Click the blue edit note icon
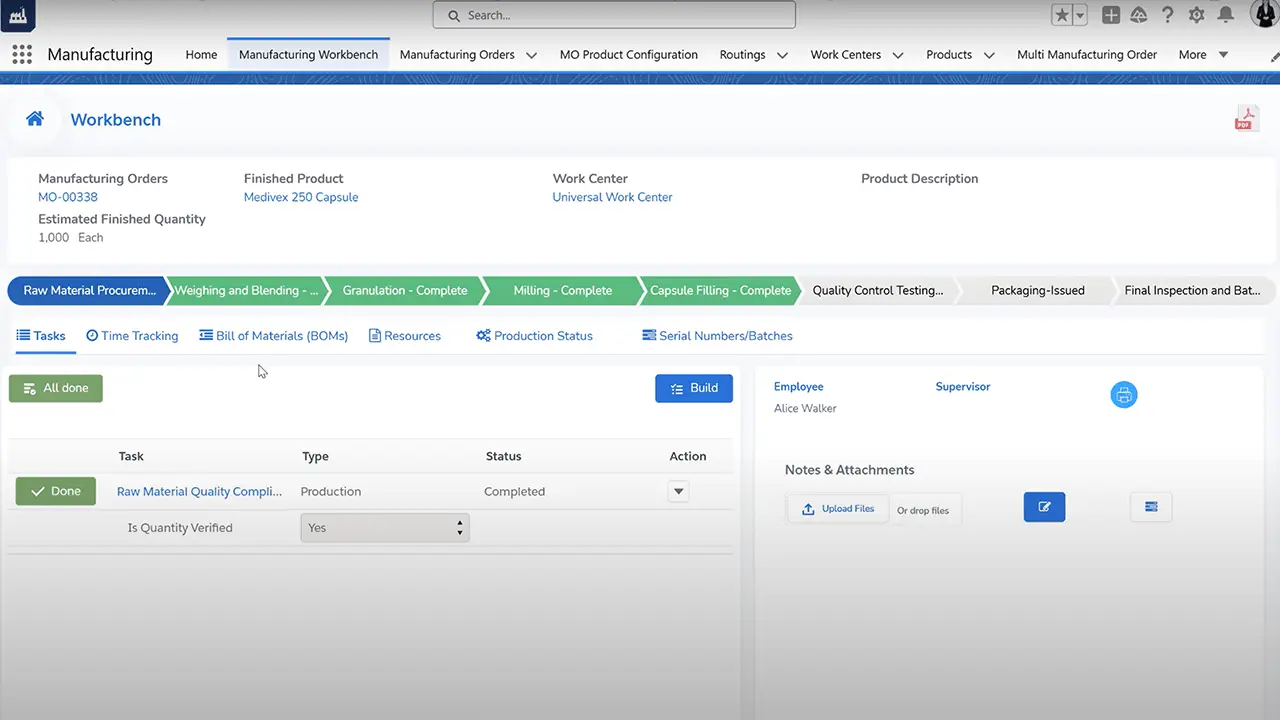Screen dimensions: 1280x720 pos(1044,507)
